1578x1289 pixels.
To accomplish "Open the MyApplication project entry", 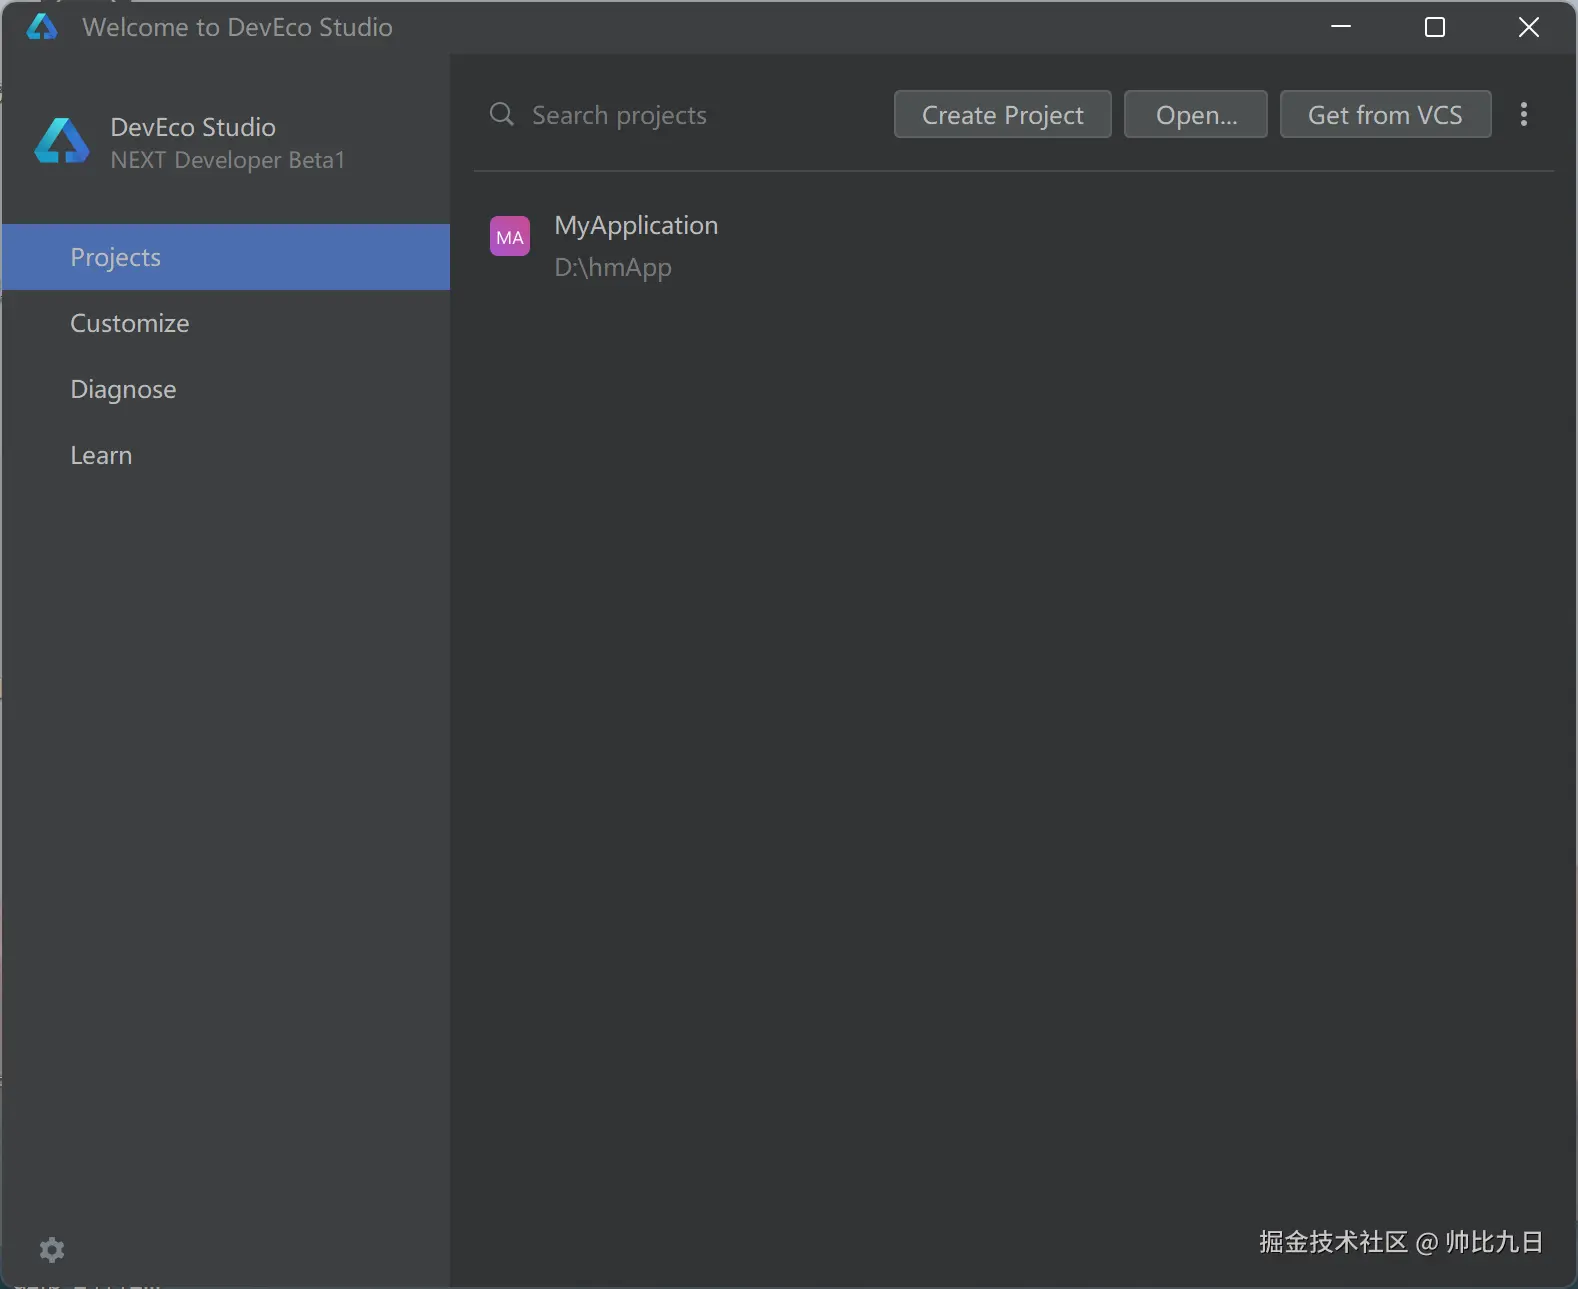I will [1014, 246].
